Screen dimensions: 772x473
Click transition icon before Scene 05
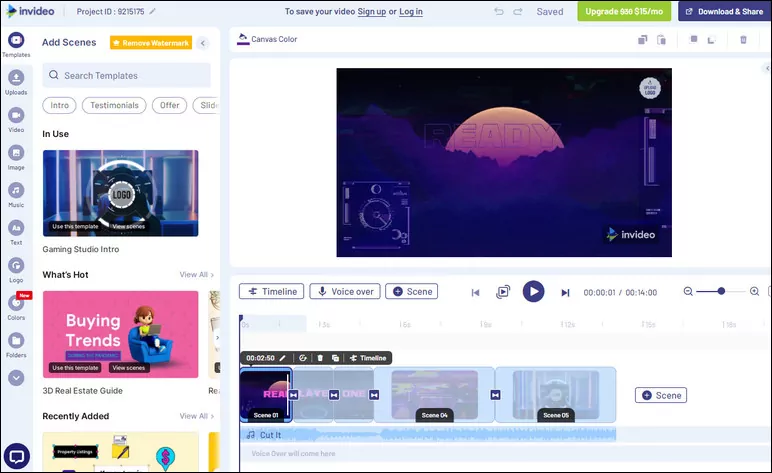pyautogui.click(x=495, y=395)
